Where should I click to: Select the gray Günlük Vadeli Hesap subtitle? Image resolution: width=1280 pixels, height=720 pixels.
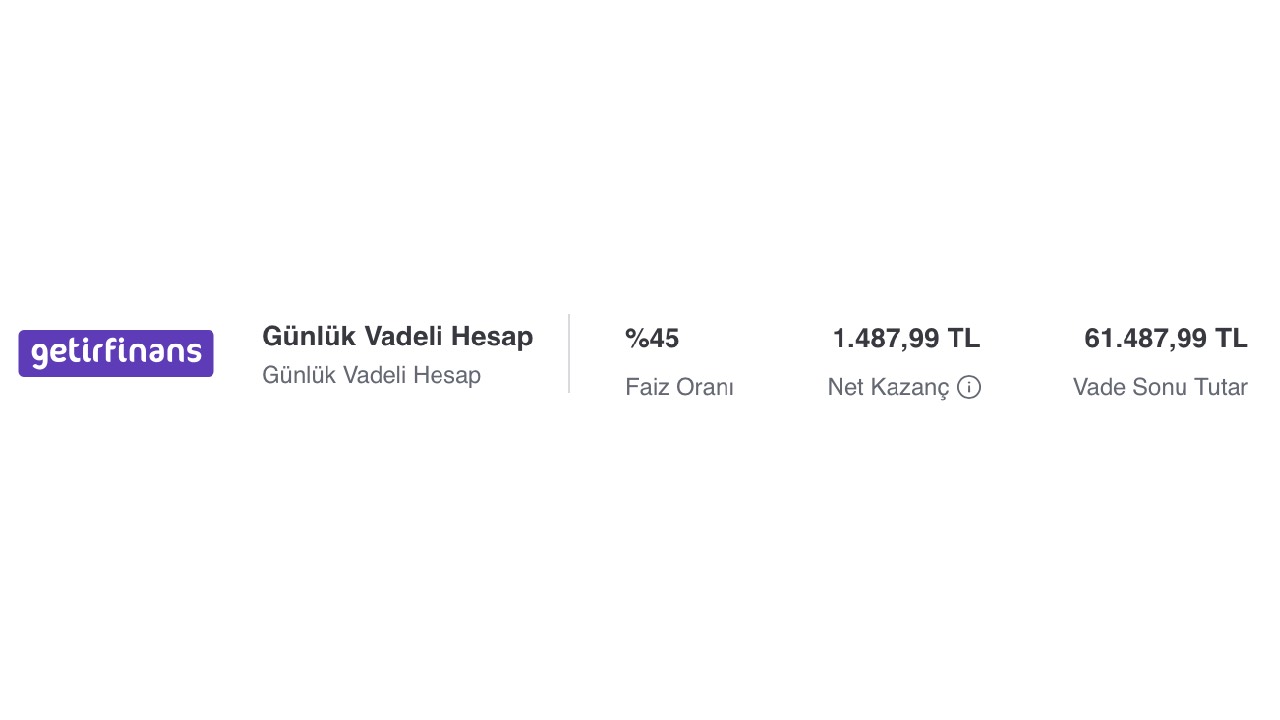pos(371,375)
